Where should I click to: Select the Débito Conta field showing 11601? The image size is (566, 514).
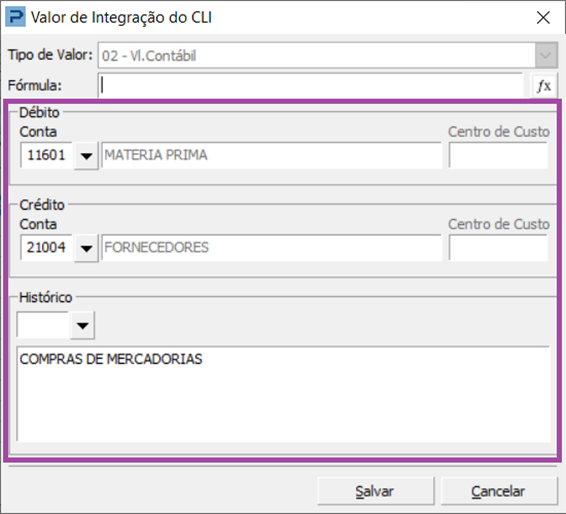pyautogui.click(x=47, y=155)
